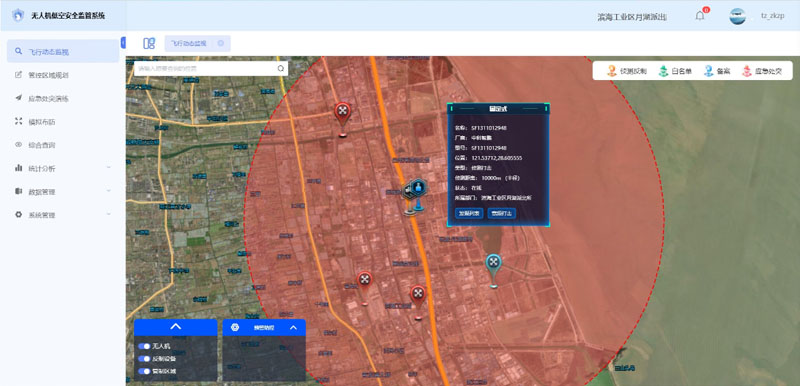
Task: Click the map location search field
Action: pos(206,69)
